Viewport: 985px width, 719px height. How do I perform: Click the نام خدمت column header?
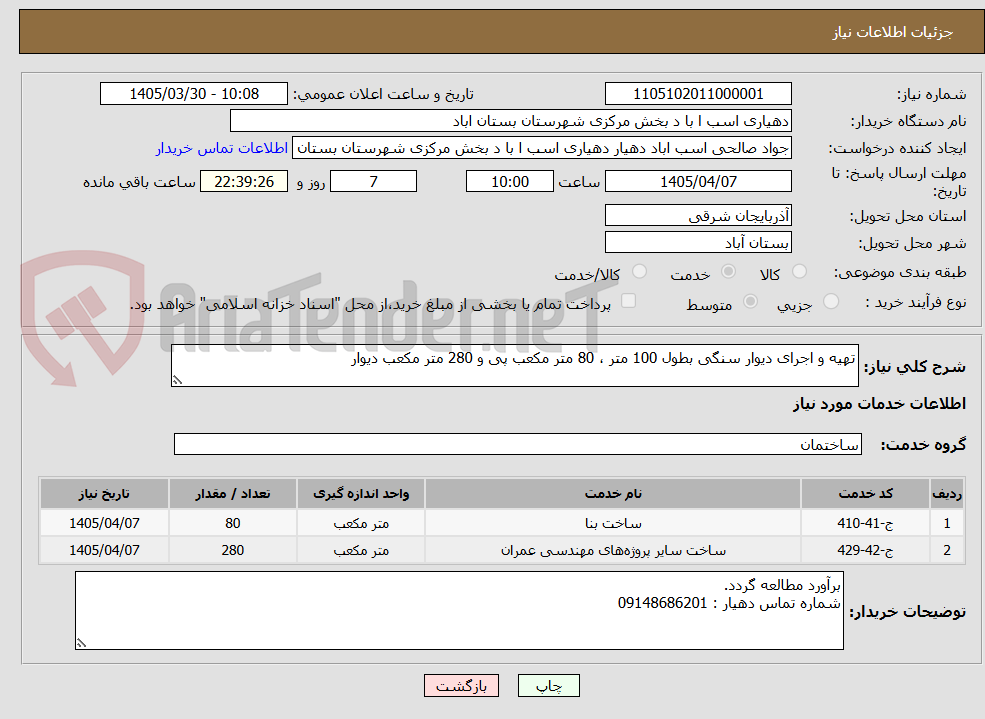pos(612,494)
